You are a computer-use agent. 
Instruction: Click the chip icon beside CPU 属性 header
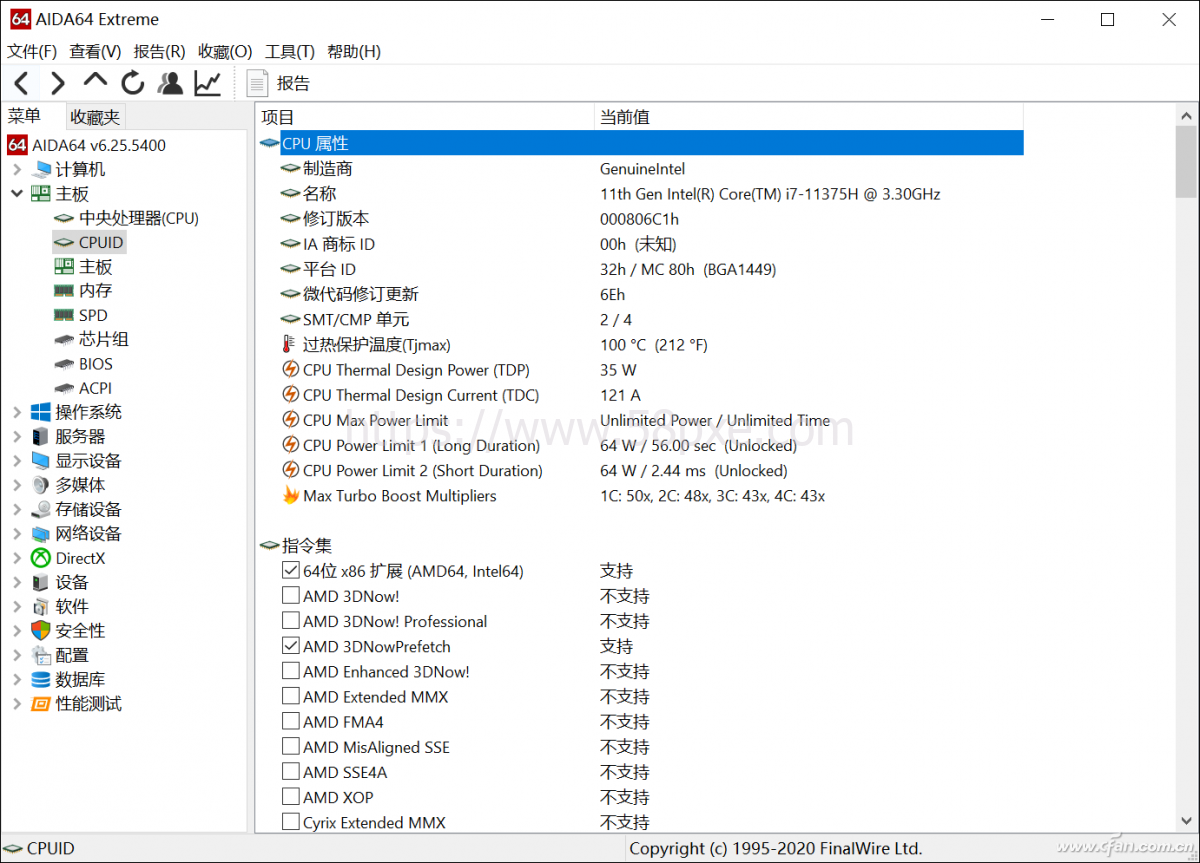click(x=269, y=144)
